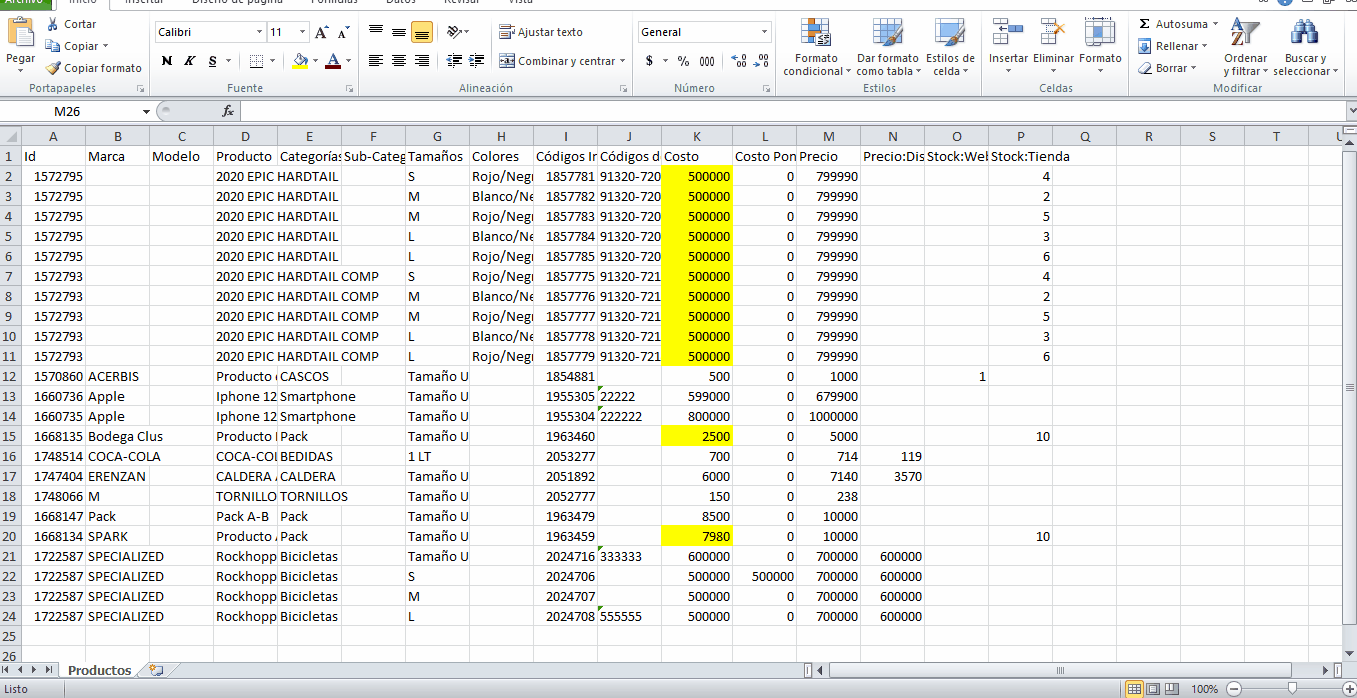Align text left in the cell
This screenshot has width=1357, height=698.
376,61
